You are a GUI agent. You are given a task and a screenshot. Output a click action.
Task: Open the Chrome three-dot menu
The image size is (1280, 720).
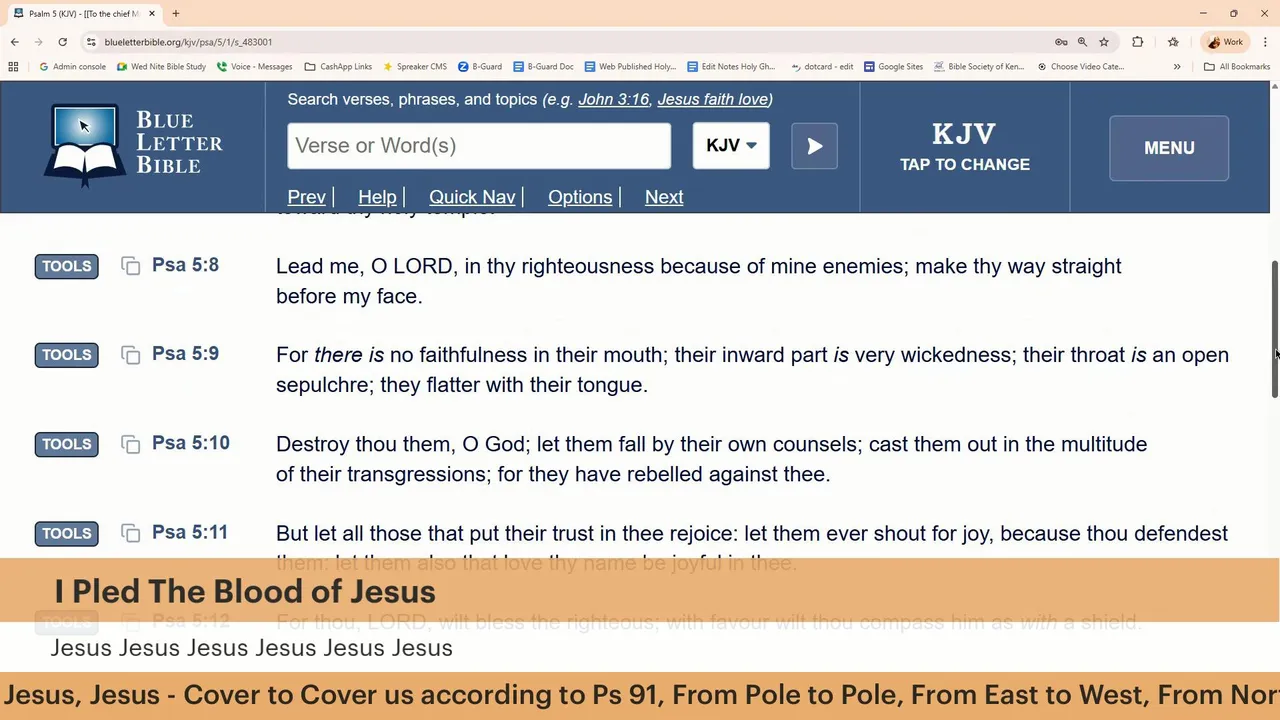coord(1265,42)
